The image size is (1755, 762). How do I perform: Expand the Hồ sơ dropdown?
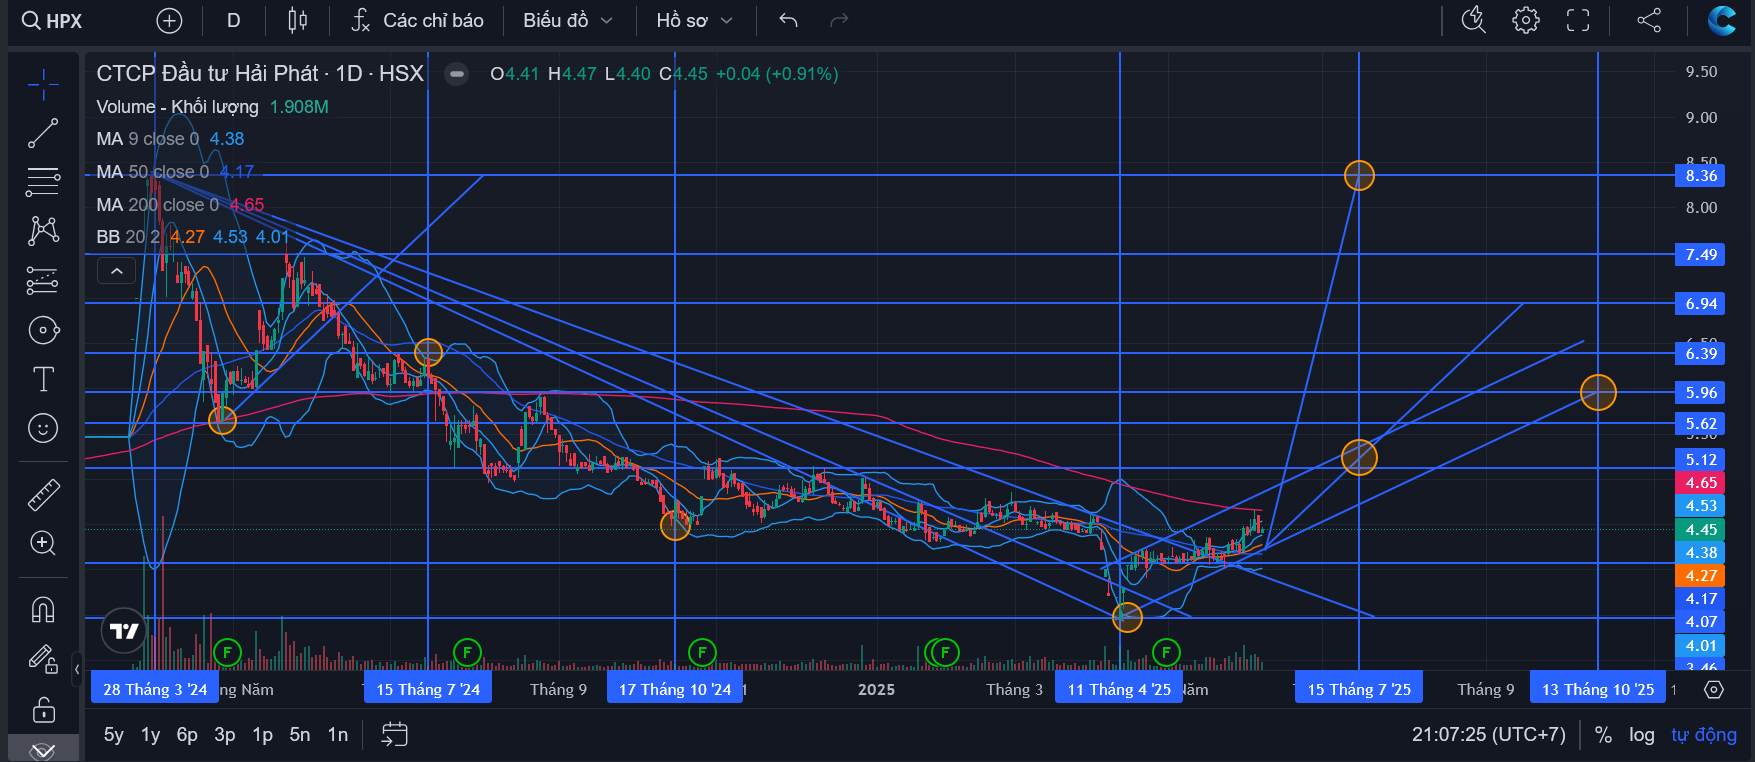(x=695, y=21)
